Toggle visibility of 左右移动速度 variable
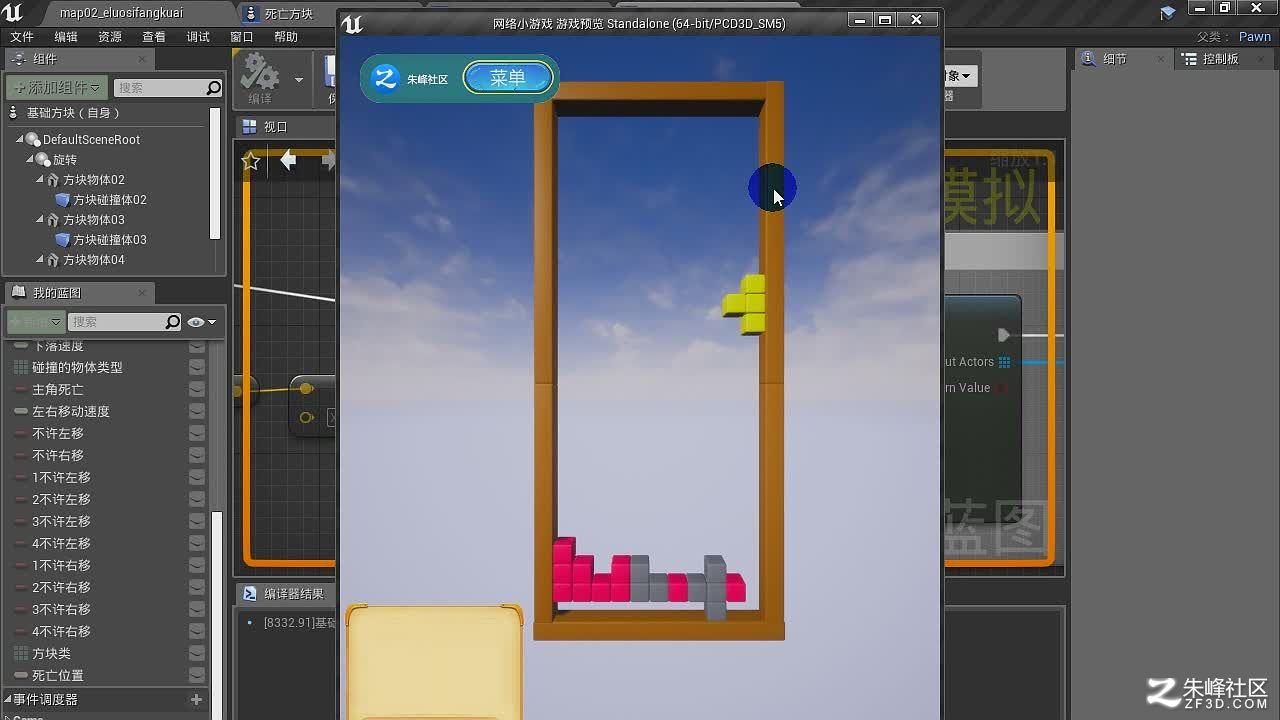1280x720 pixels. 197,411
